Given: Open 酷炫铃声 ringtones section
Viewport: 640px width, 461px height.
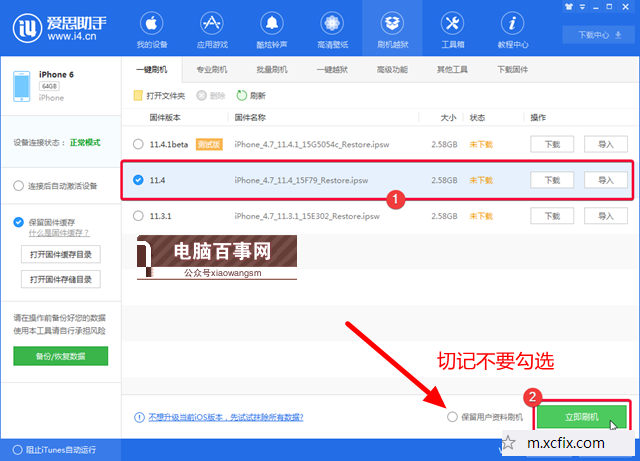Looking at the screenshot, I should (272, 30).
